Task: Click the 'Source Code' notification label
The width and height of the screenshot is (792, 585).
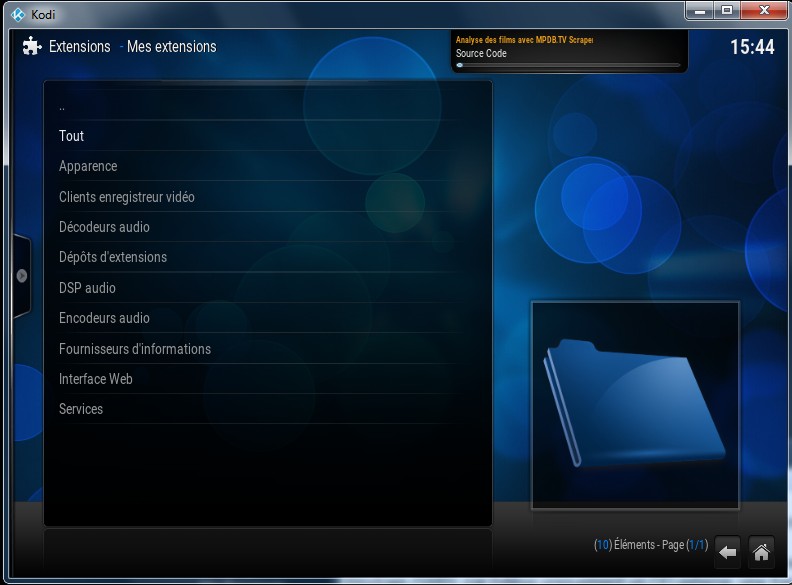Action: (481, 53)
